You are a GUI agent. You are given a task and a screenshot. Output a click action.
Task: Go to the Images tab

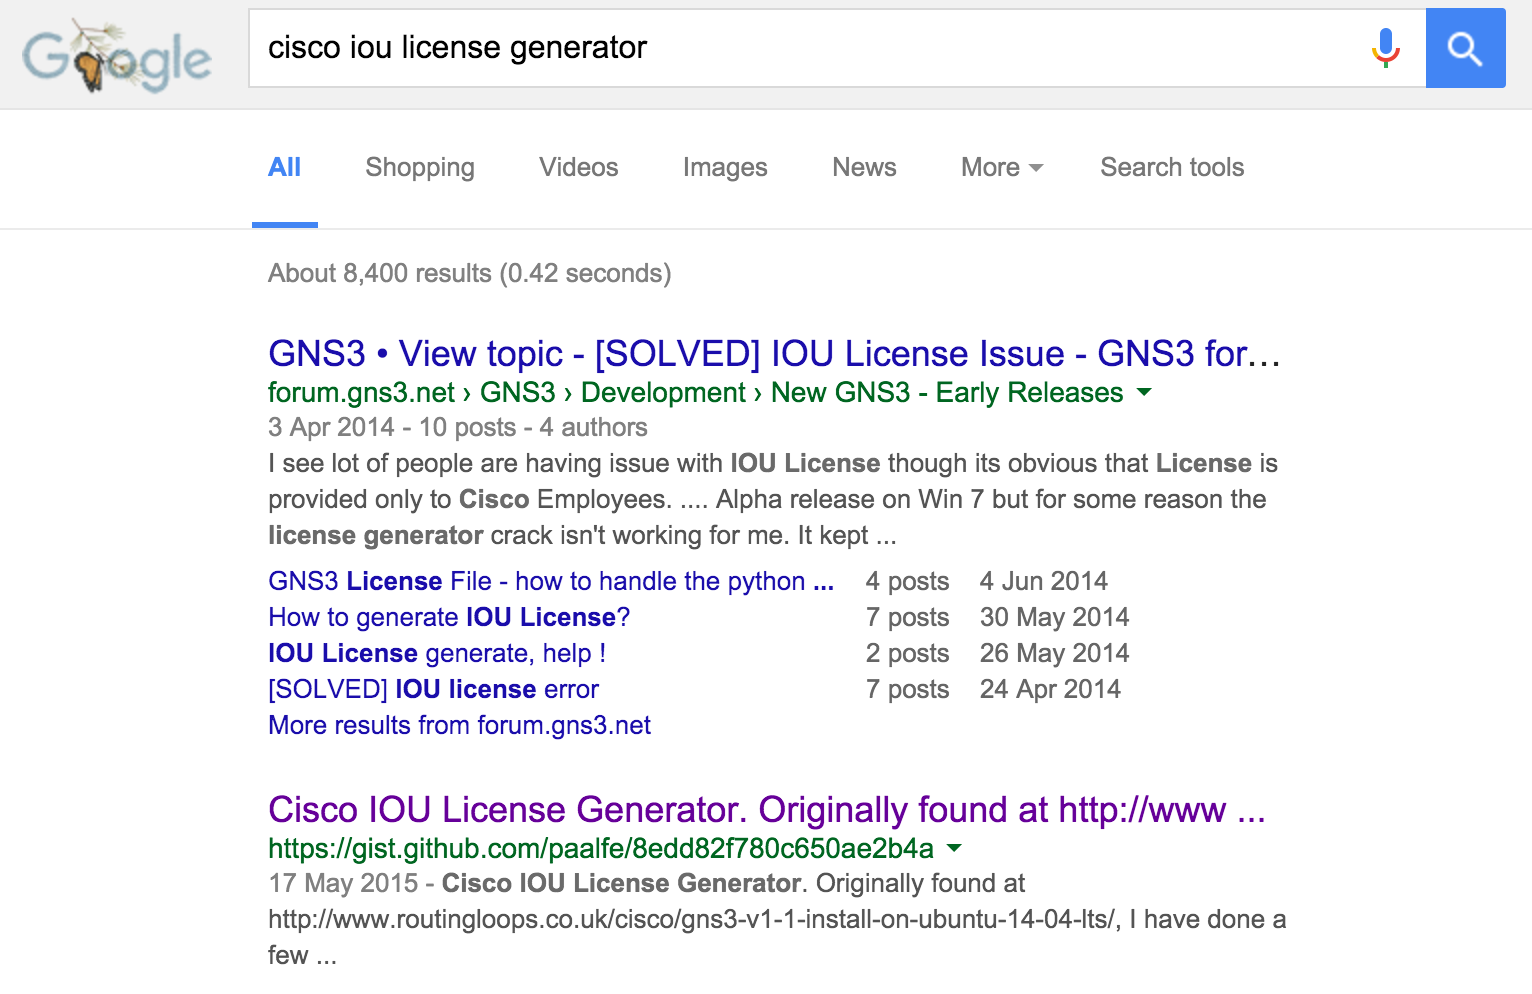725,167
